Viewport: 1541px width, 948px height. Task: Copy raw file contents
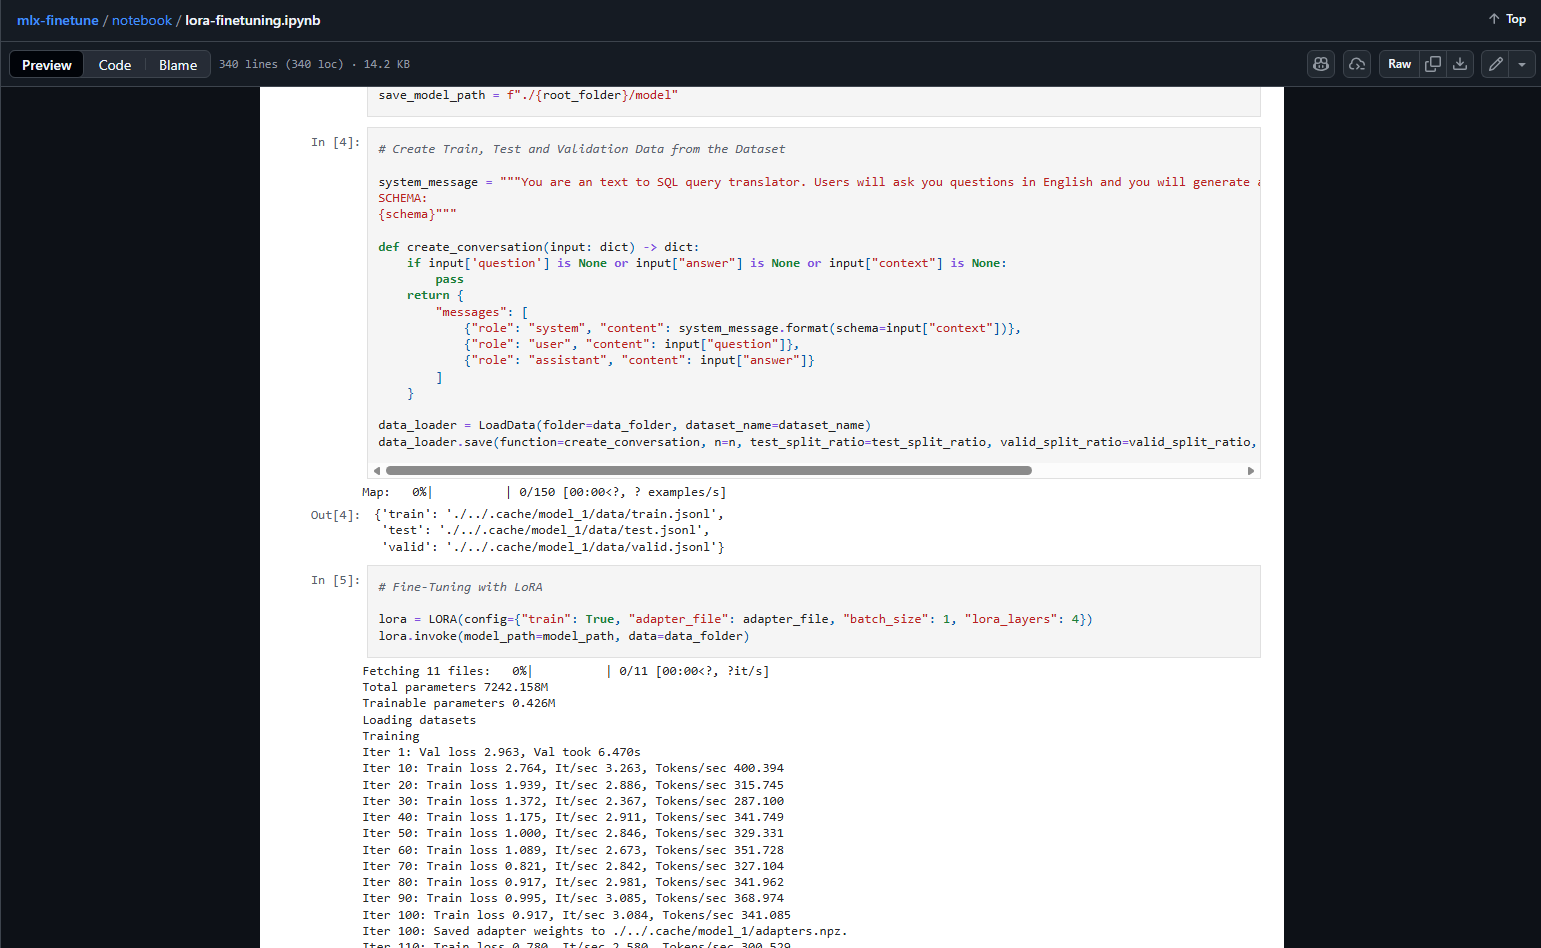[1433, 64]
